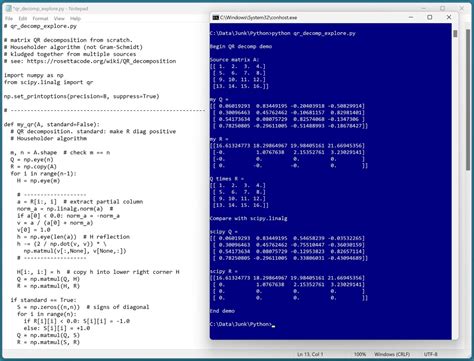Click the console title bar text conhost.exe
The image size is (474, 361).
(258, 17)
